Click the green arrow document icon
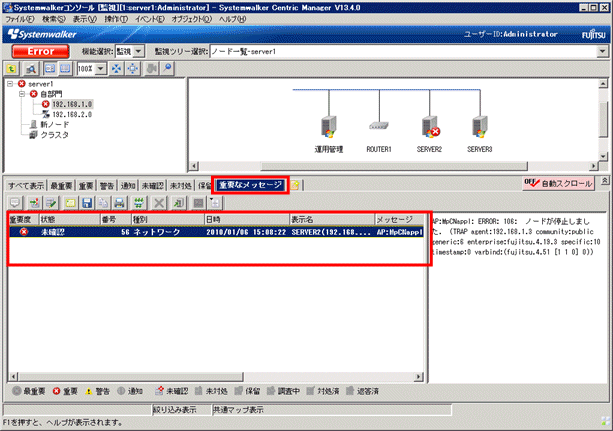 [178, 203]
